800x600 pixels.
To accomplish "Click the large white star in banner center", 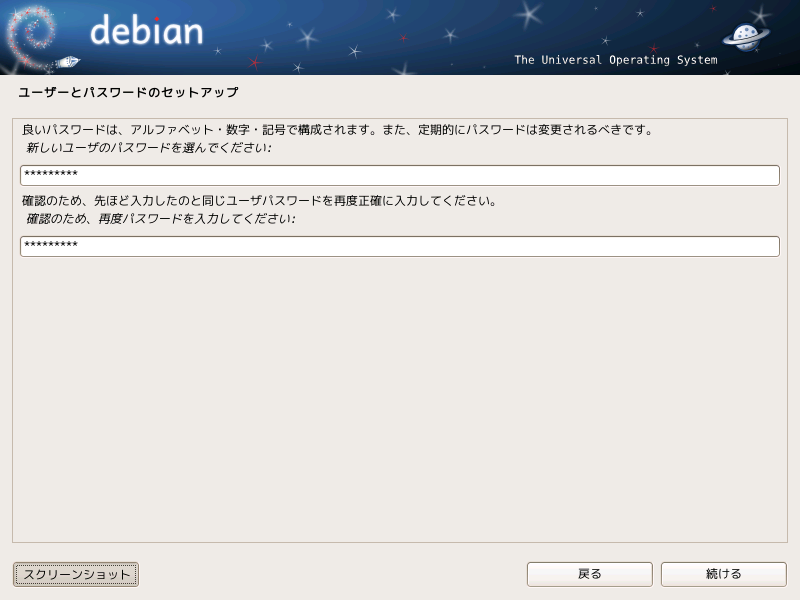I will point(529,14).
